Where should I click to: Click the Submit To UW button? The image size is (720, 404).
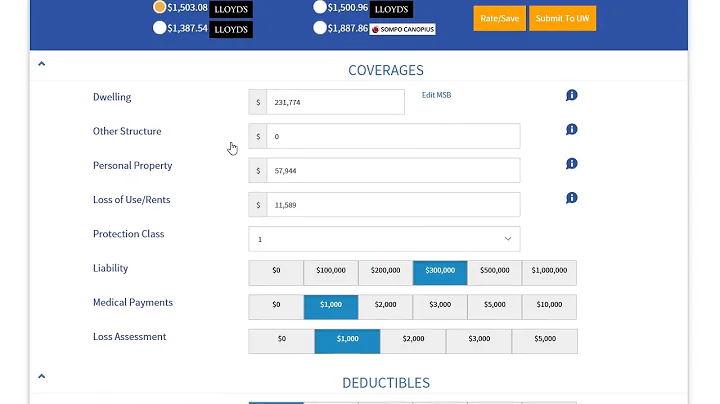(x=562, y=18)
